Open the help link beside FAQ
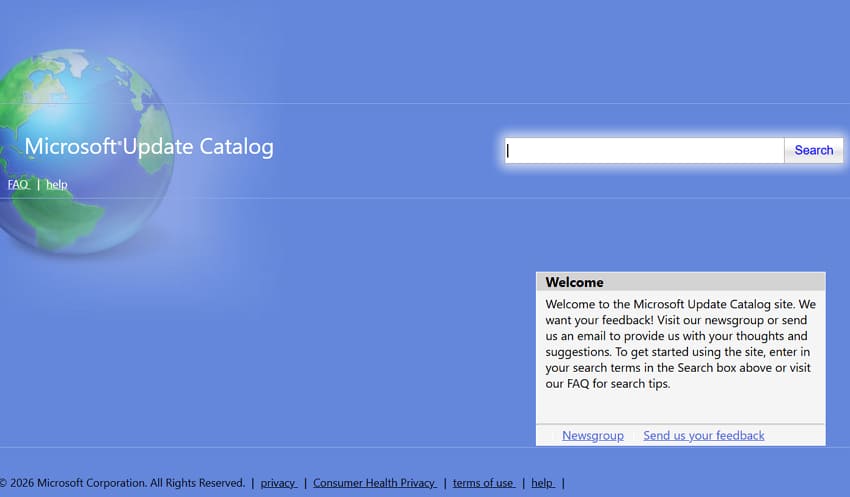Screen dimensions: 850x497 click(x=56, y=184)
